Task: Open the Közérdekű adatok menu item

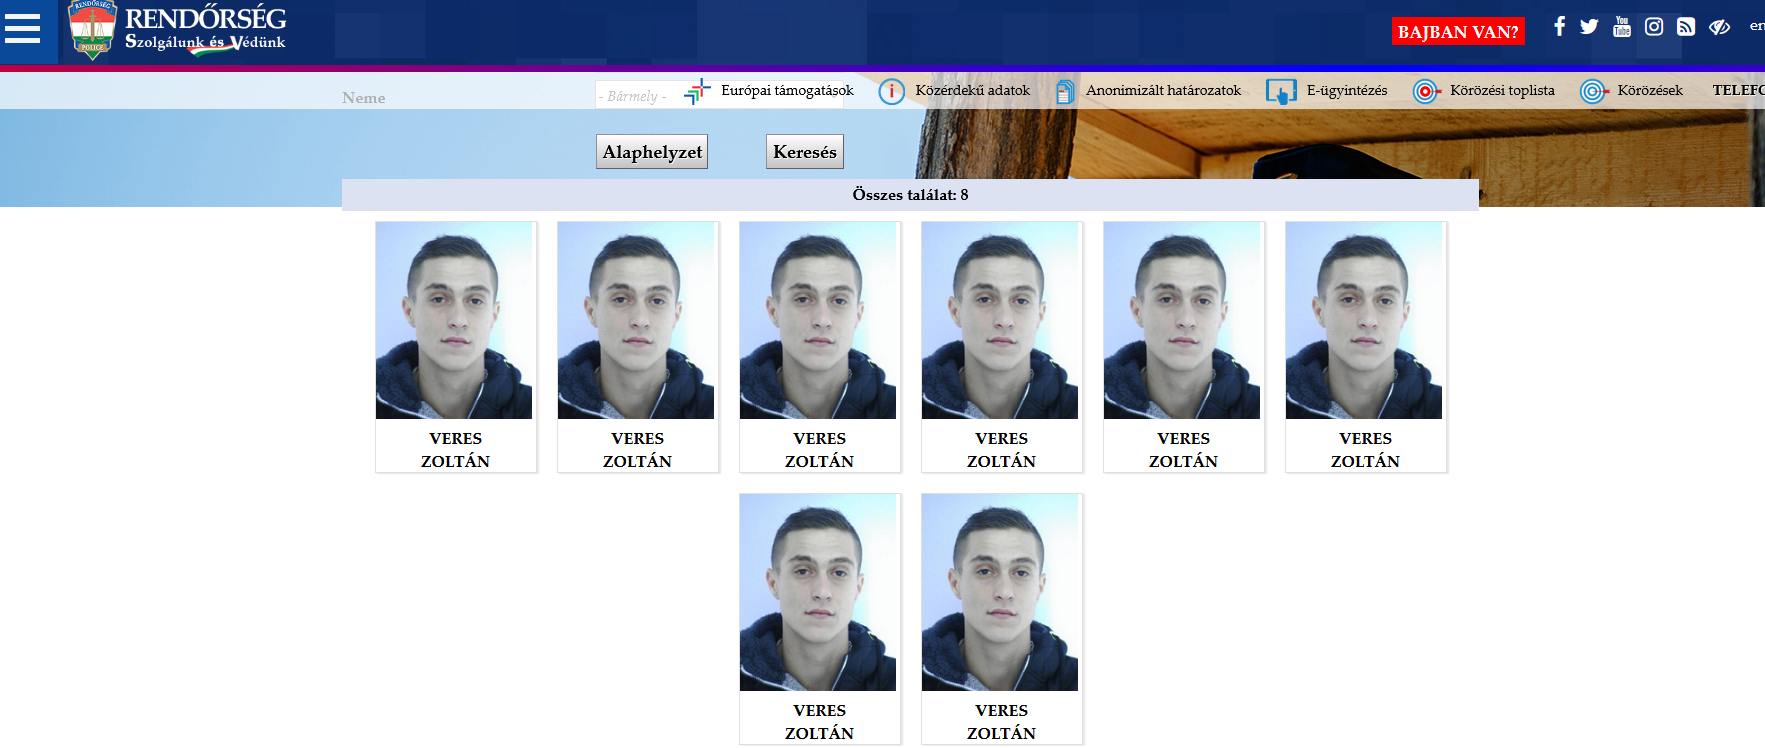Action: point(954,91)
